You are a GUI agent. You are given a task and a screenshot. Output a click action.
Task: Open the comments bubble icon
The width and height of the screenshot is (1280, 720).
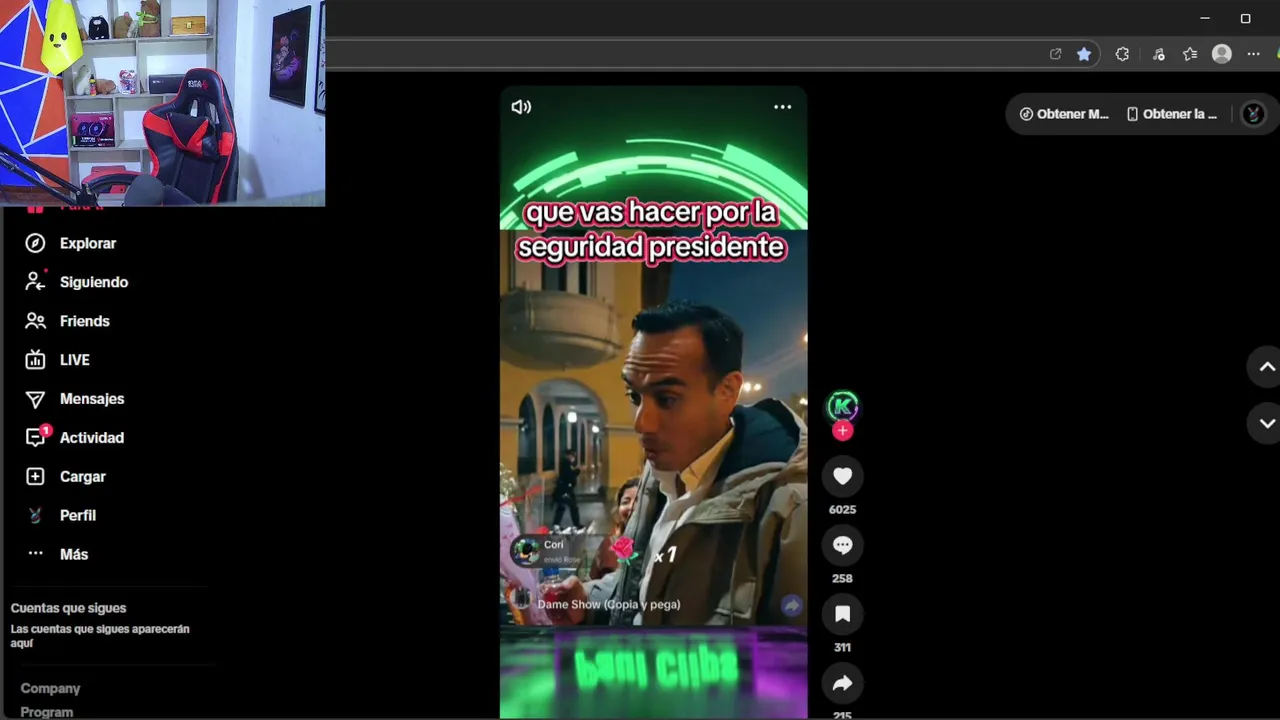coord(842,545)
